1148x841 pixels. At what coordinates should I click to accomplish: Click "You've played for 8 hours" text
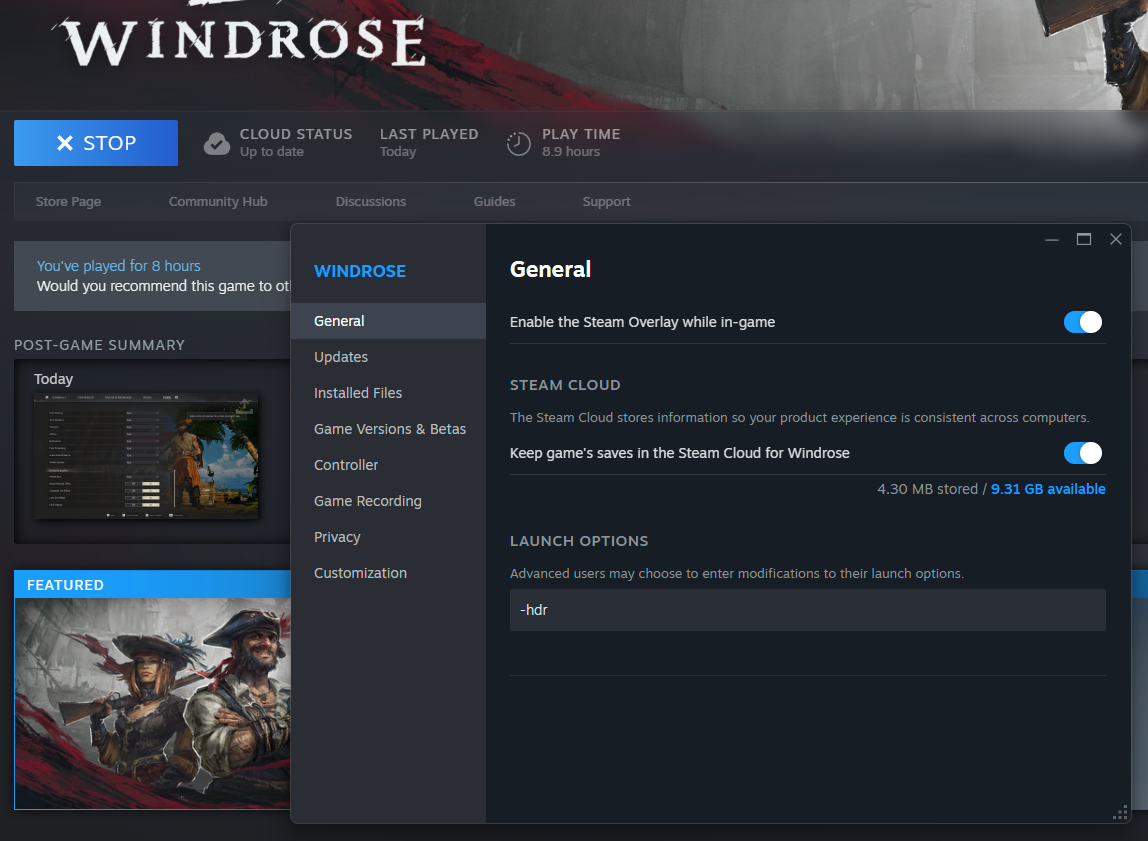119,266
